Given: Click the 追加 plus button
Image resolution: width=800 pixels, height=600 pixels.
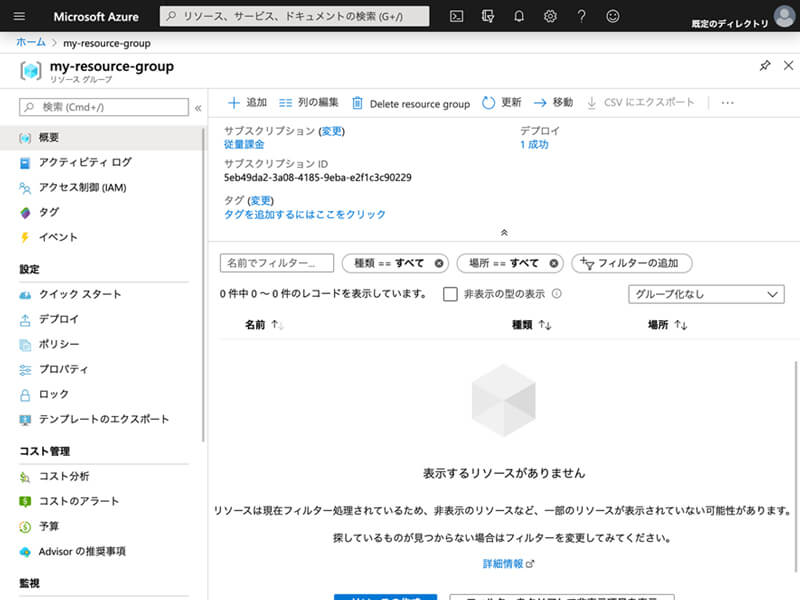Looking at the screenshot, I should (x=247, y=103).
